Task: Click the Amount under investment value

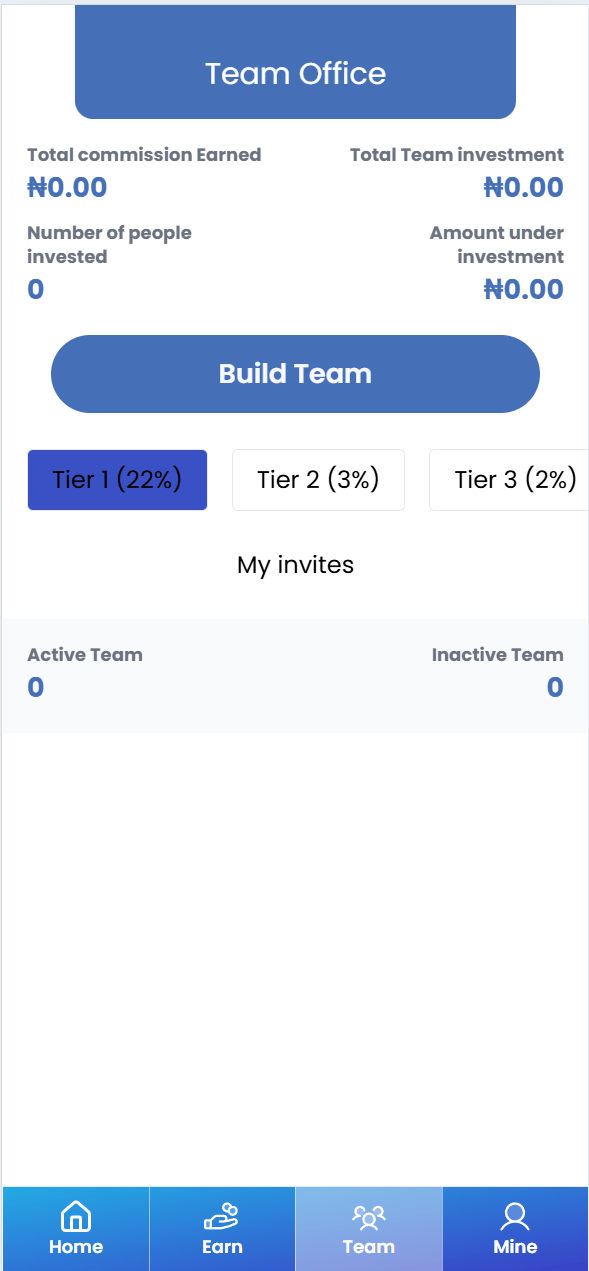Action: (x=524, y=289)
